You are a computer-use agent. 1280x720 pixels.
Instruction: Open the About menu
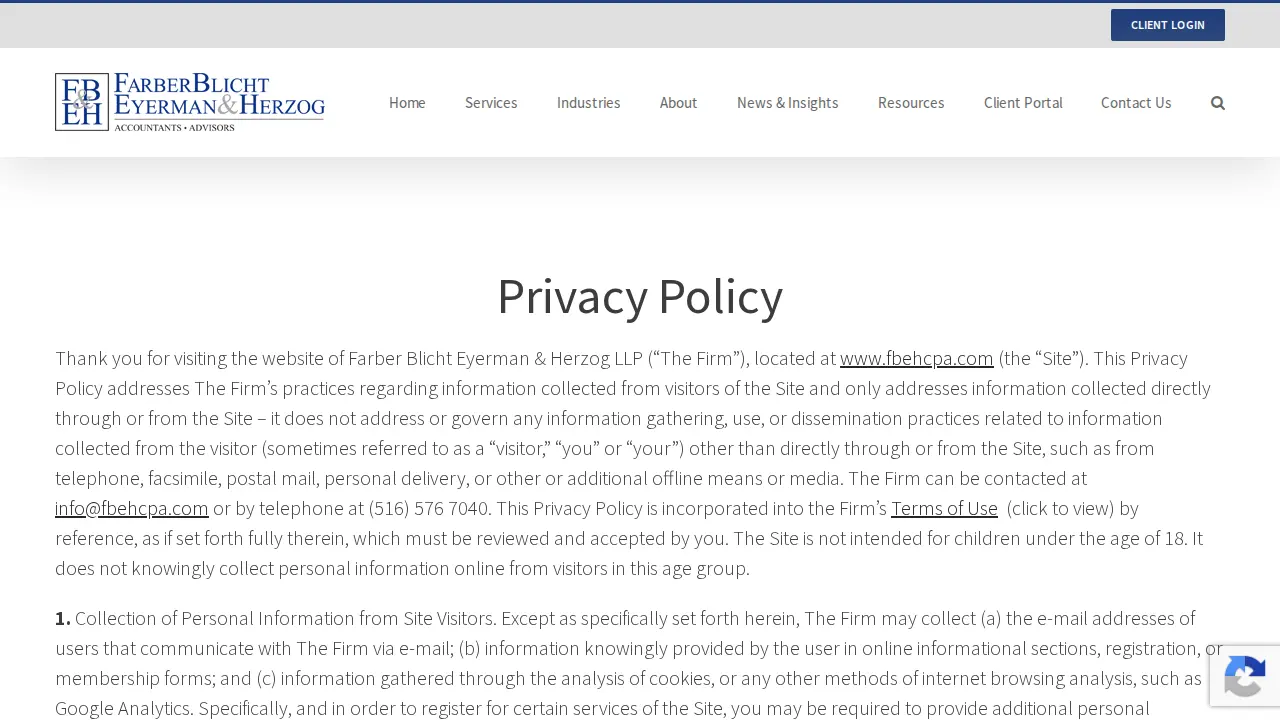point(678,103)
